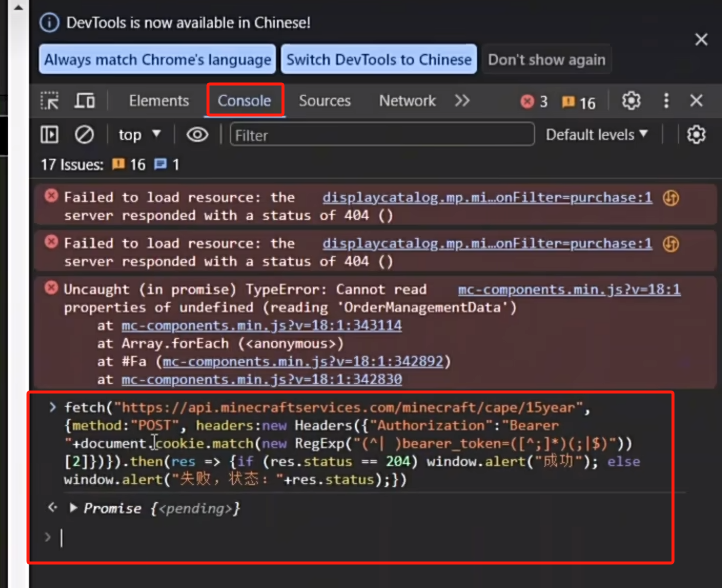Open live expression eye icon
Screen dimensions: 722x588
[198, 135]
